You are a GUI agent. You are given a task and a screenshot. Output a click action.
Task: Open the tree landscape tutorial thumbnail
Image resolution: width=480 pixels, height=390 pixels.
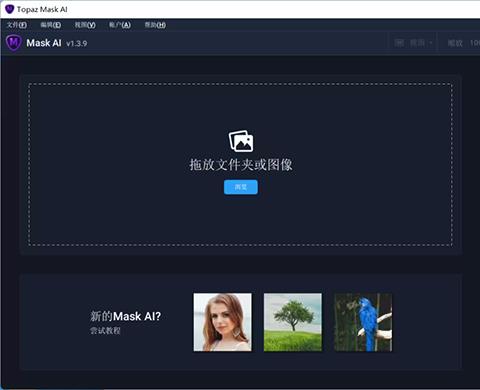tap(293, 322)
